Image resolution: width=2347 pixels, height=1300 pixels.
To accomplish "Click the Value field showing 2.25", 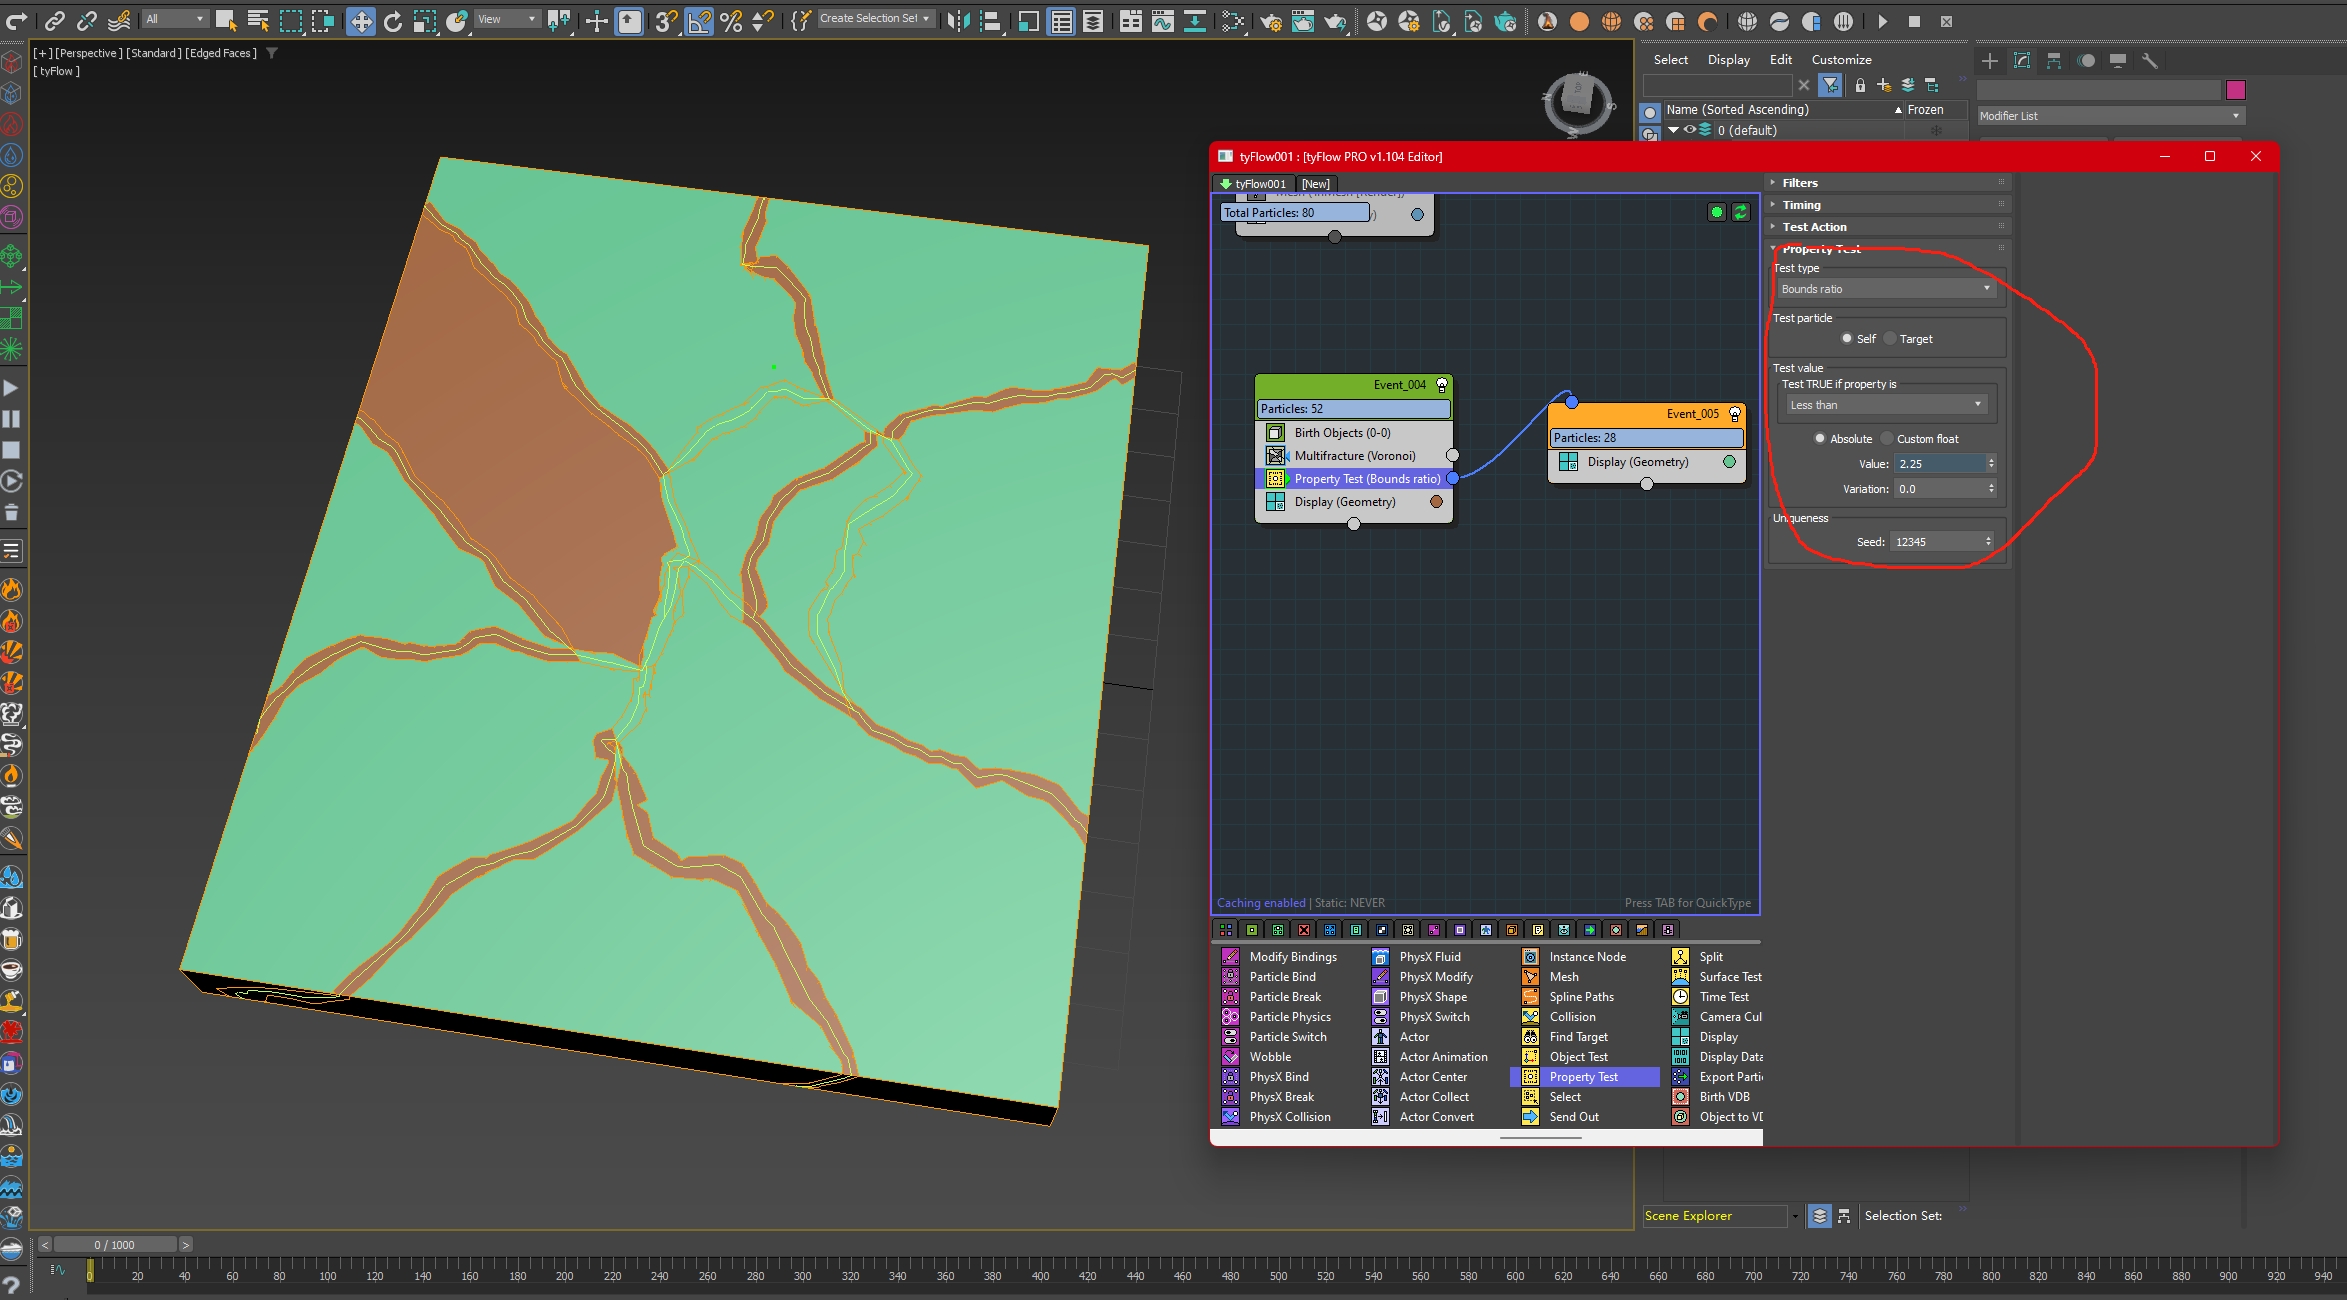I will click(1938, 464).
